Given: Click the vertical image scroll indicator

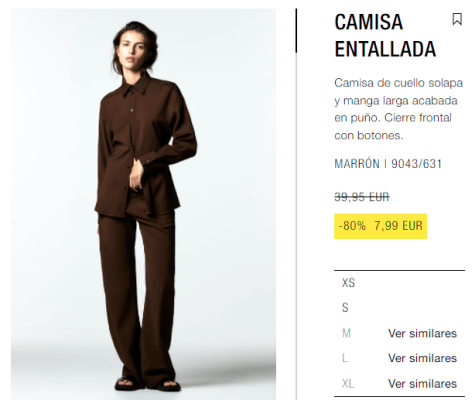Looking at the screenshot, I should tap(296, 31).
